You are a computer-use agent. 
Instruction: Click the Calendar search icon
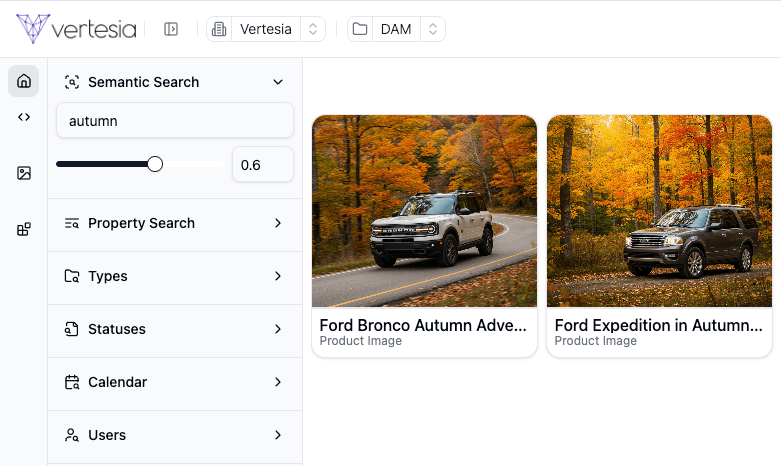tap(72, 382)
